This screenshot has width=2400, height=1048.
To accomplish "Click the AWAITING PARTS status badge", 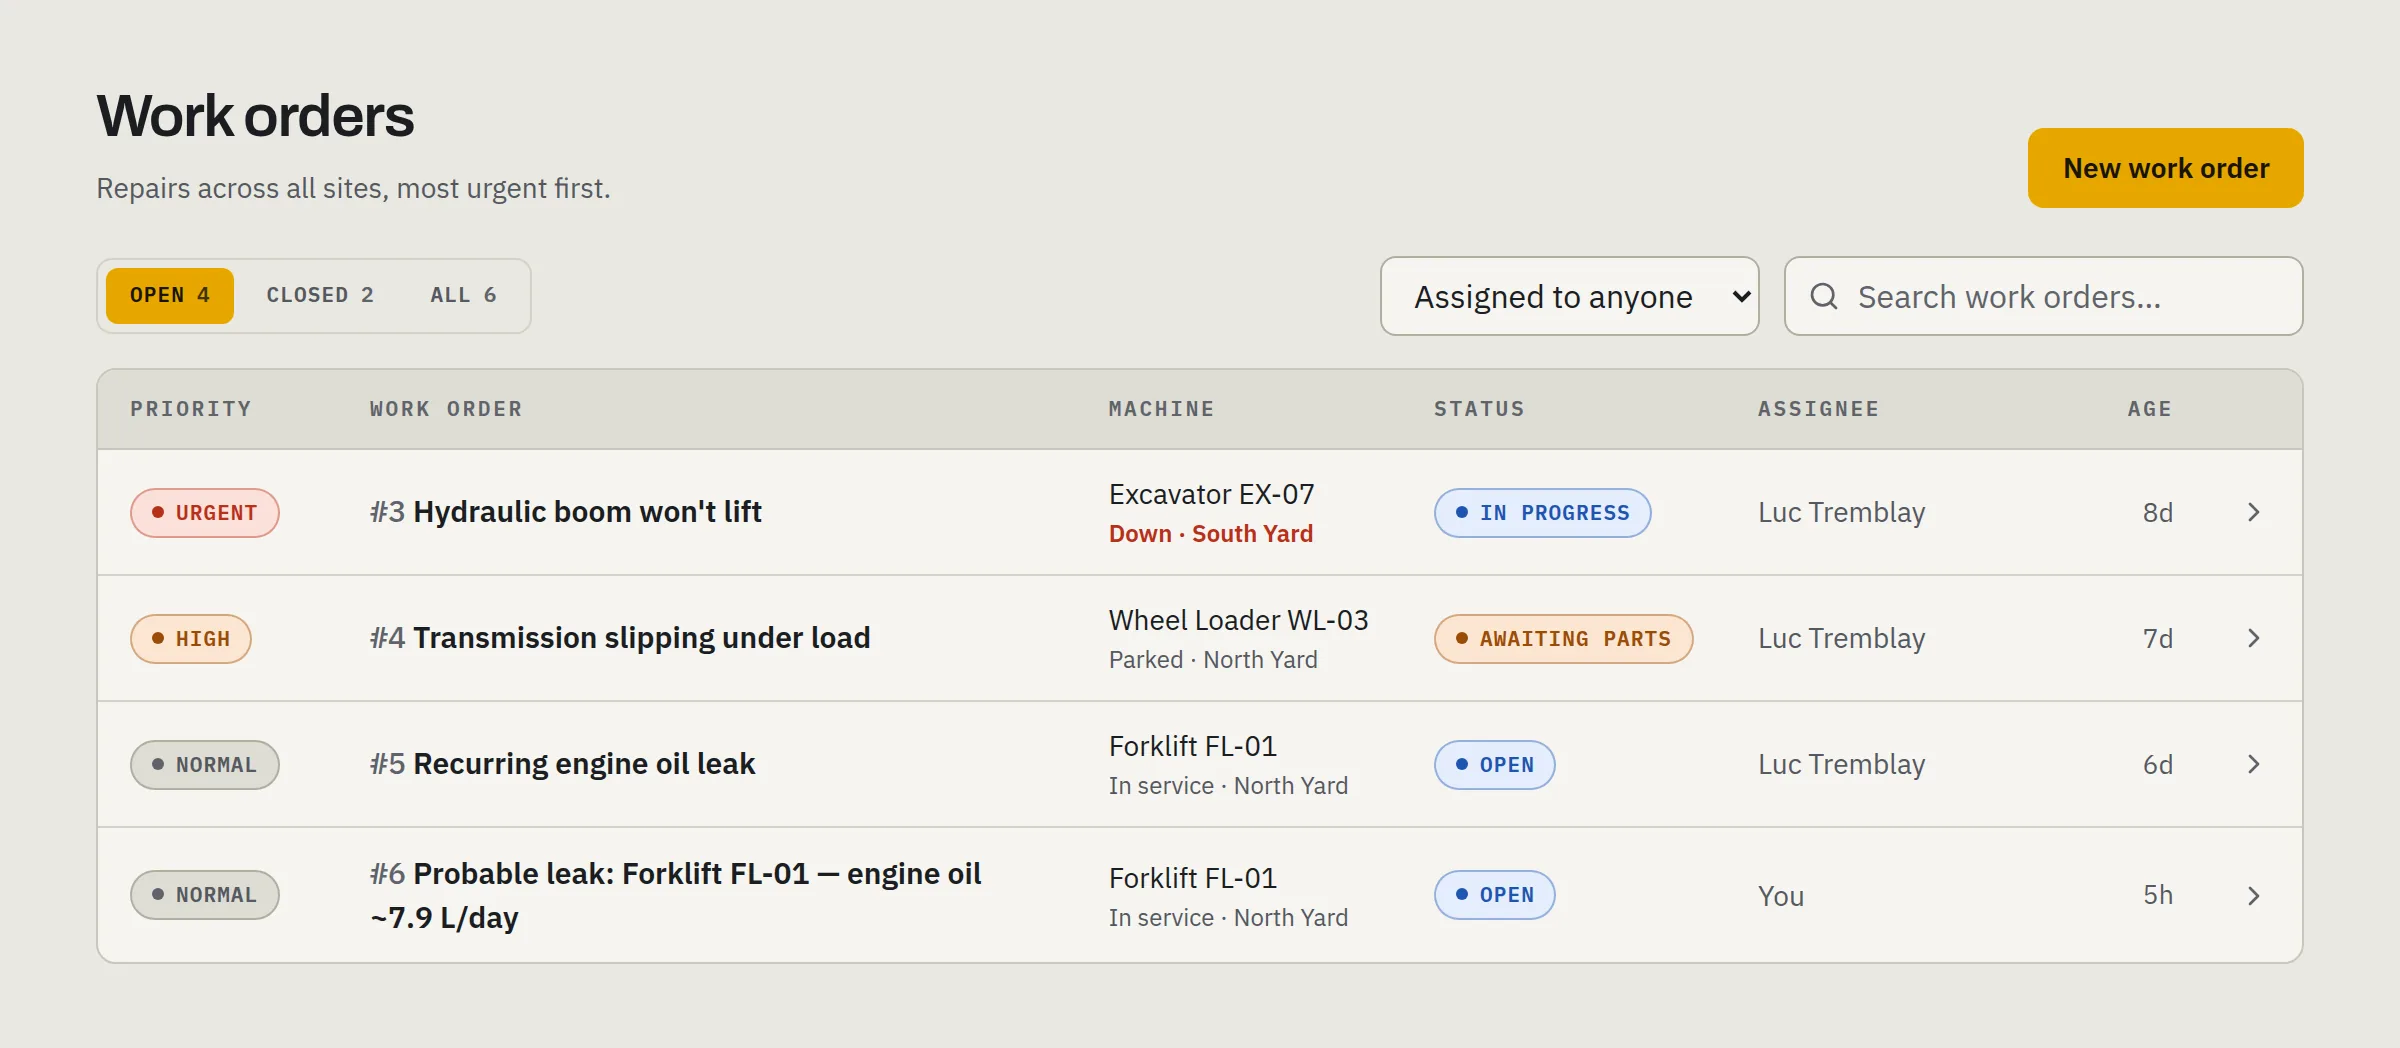I will tap(1564, 639).
